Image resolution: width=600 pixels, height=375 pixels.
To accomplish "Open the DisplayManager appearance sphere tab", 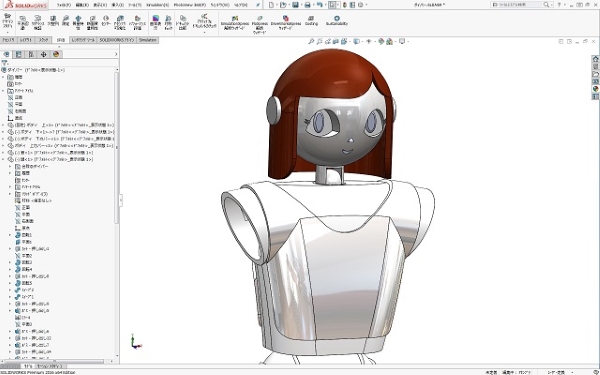I will point(56,54).
